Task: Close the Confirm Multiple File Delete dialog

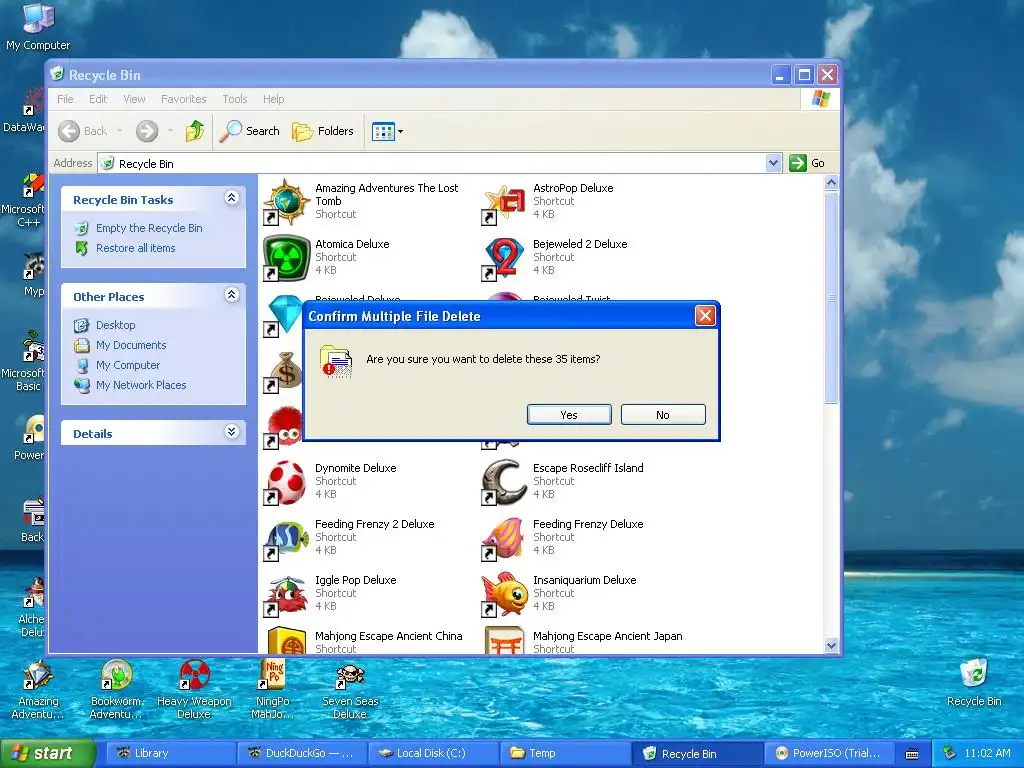Action: pyautogui.click(x=705, y=316)
